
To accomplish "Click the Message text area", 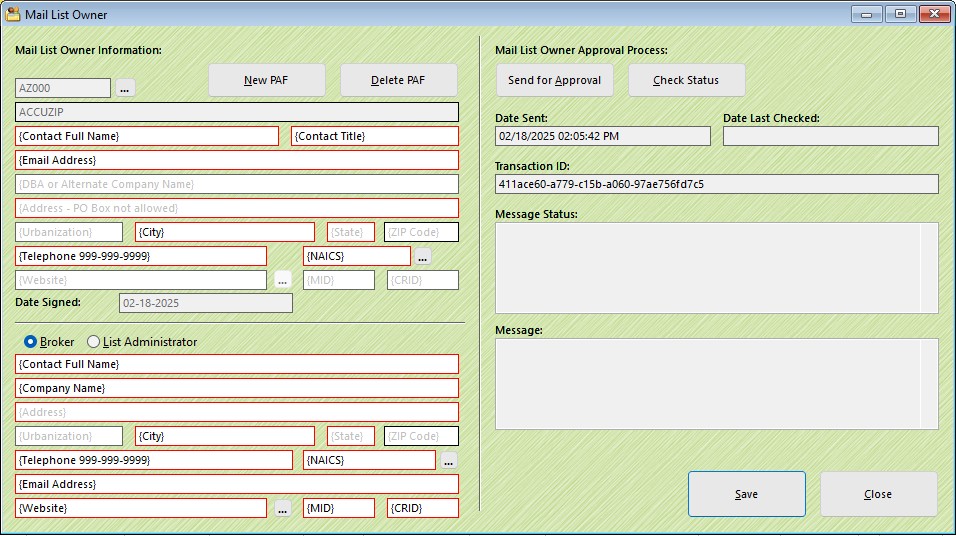I will pyautogui.click(x=717, y=384).
